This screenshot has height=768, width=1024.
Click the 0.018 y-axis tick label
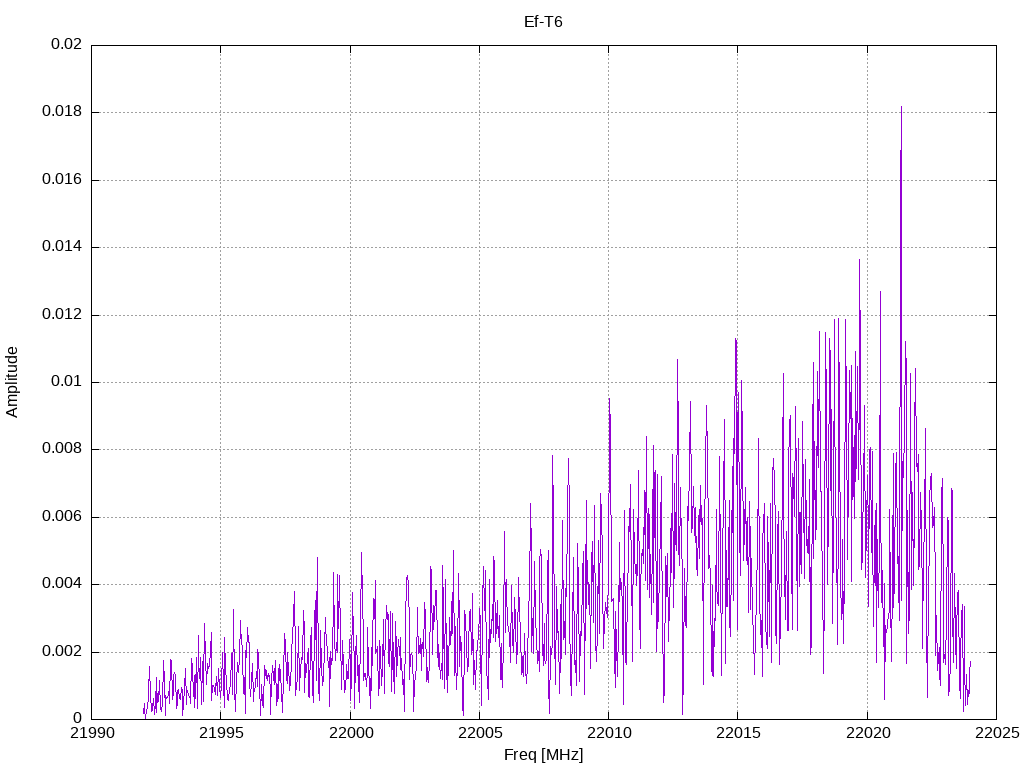(x=63, y=112)
